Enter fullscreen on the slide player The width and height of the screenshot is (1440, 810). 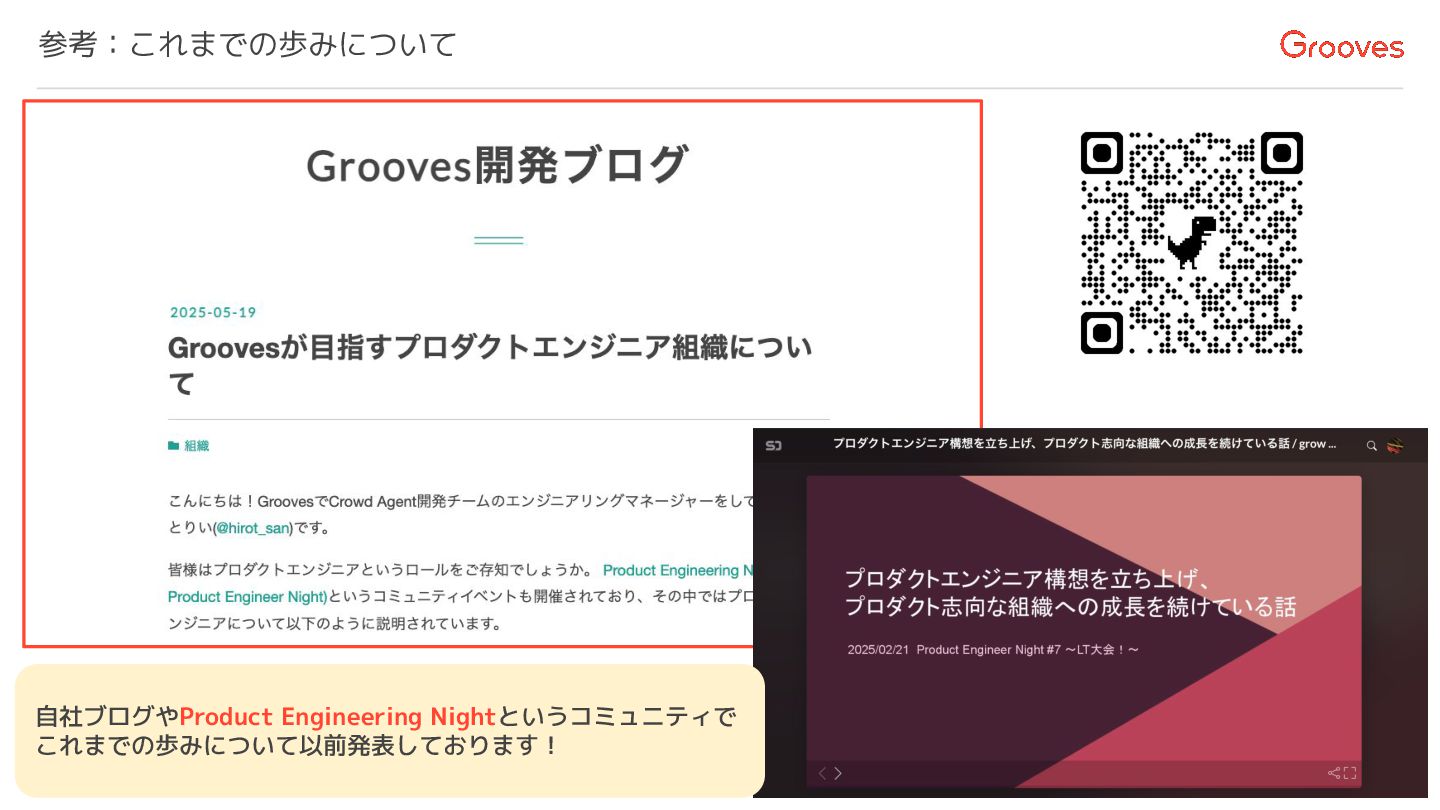[x=1350, y=773]
